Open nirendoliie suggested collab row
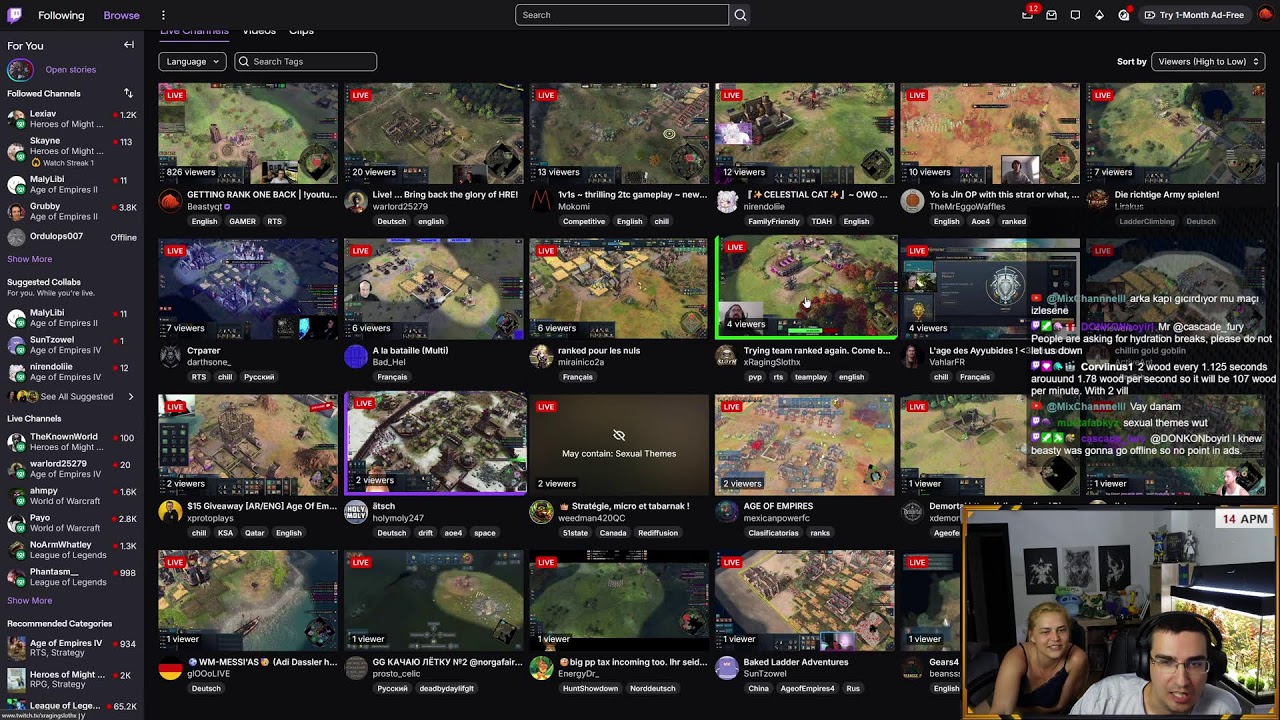Viewport: 1280px width, 720px height. [x=72, y=371]
